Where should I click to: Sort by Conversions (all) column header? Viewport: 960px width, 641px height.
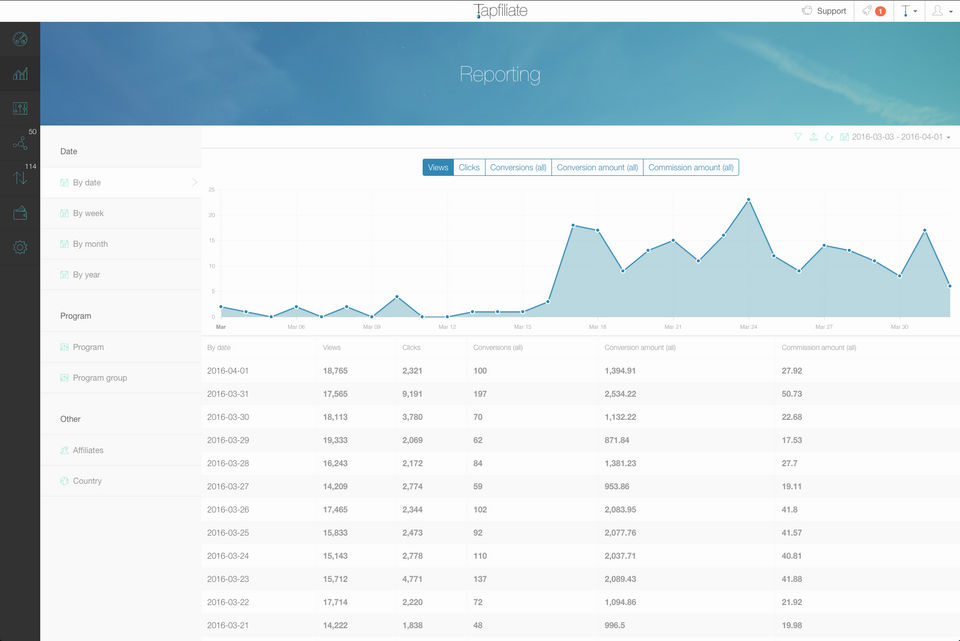coord(498,347)
